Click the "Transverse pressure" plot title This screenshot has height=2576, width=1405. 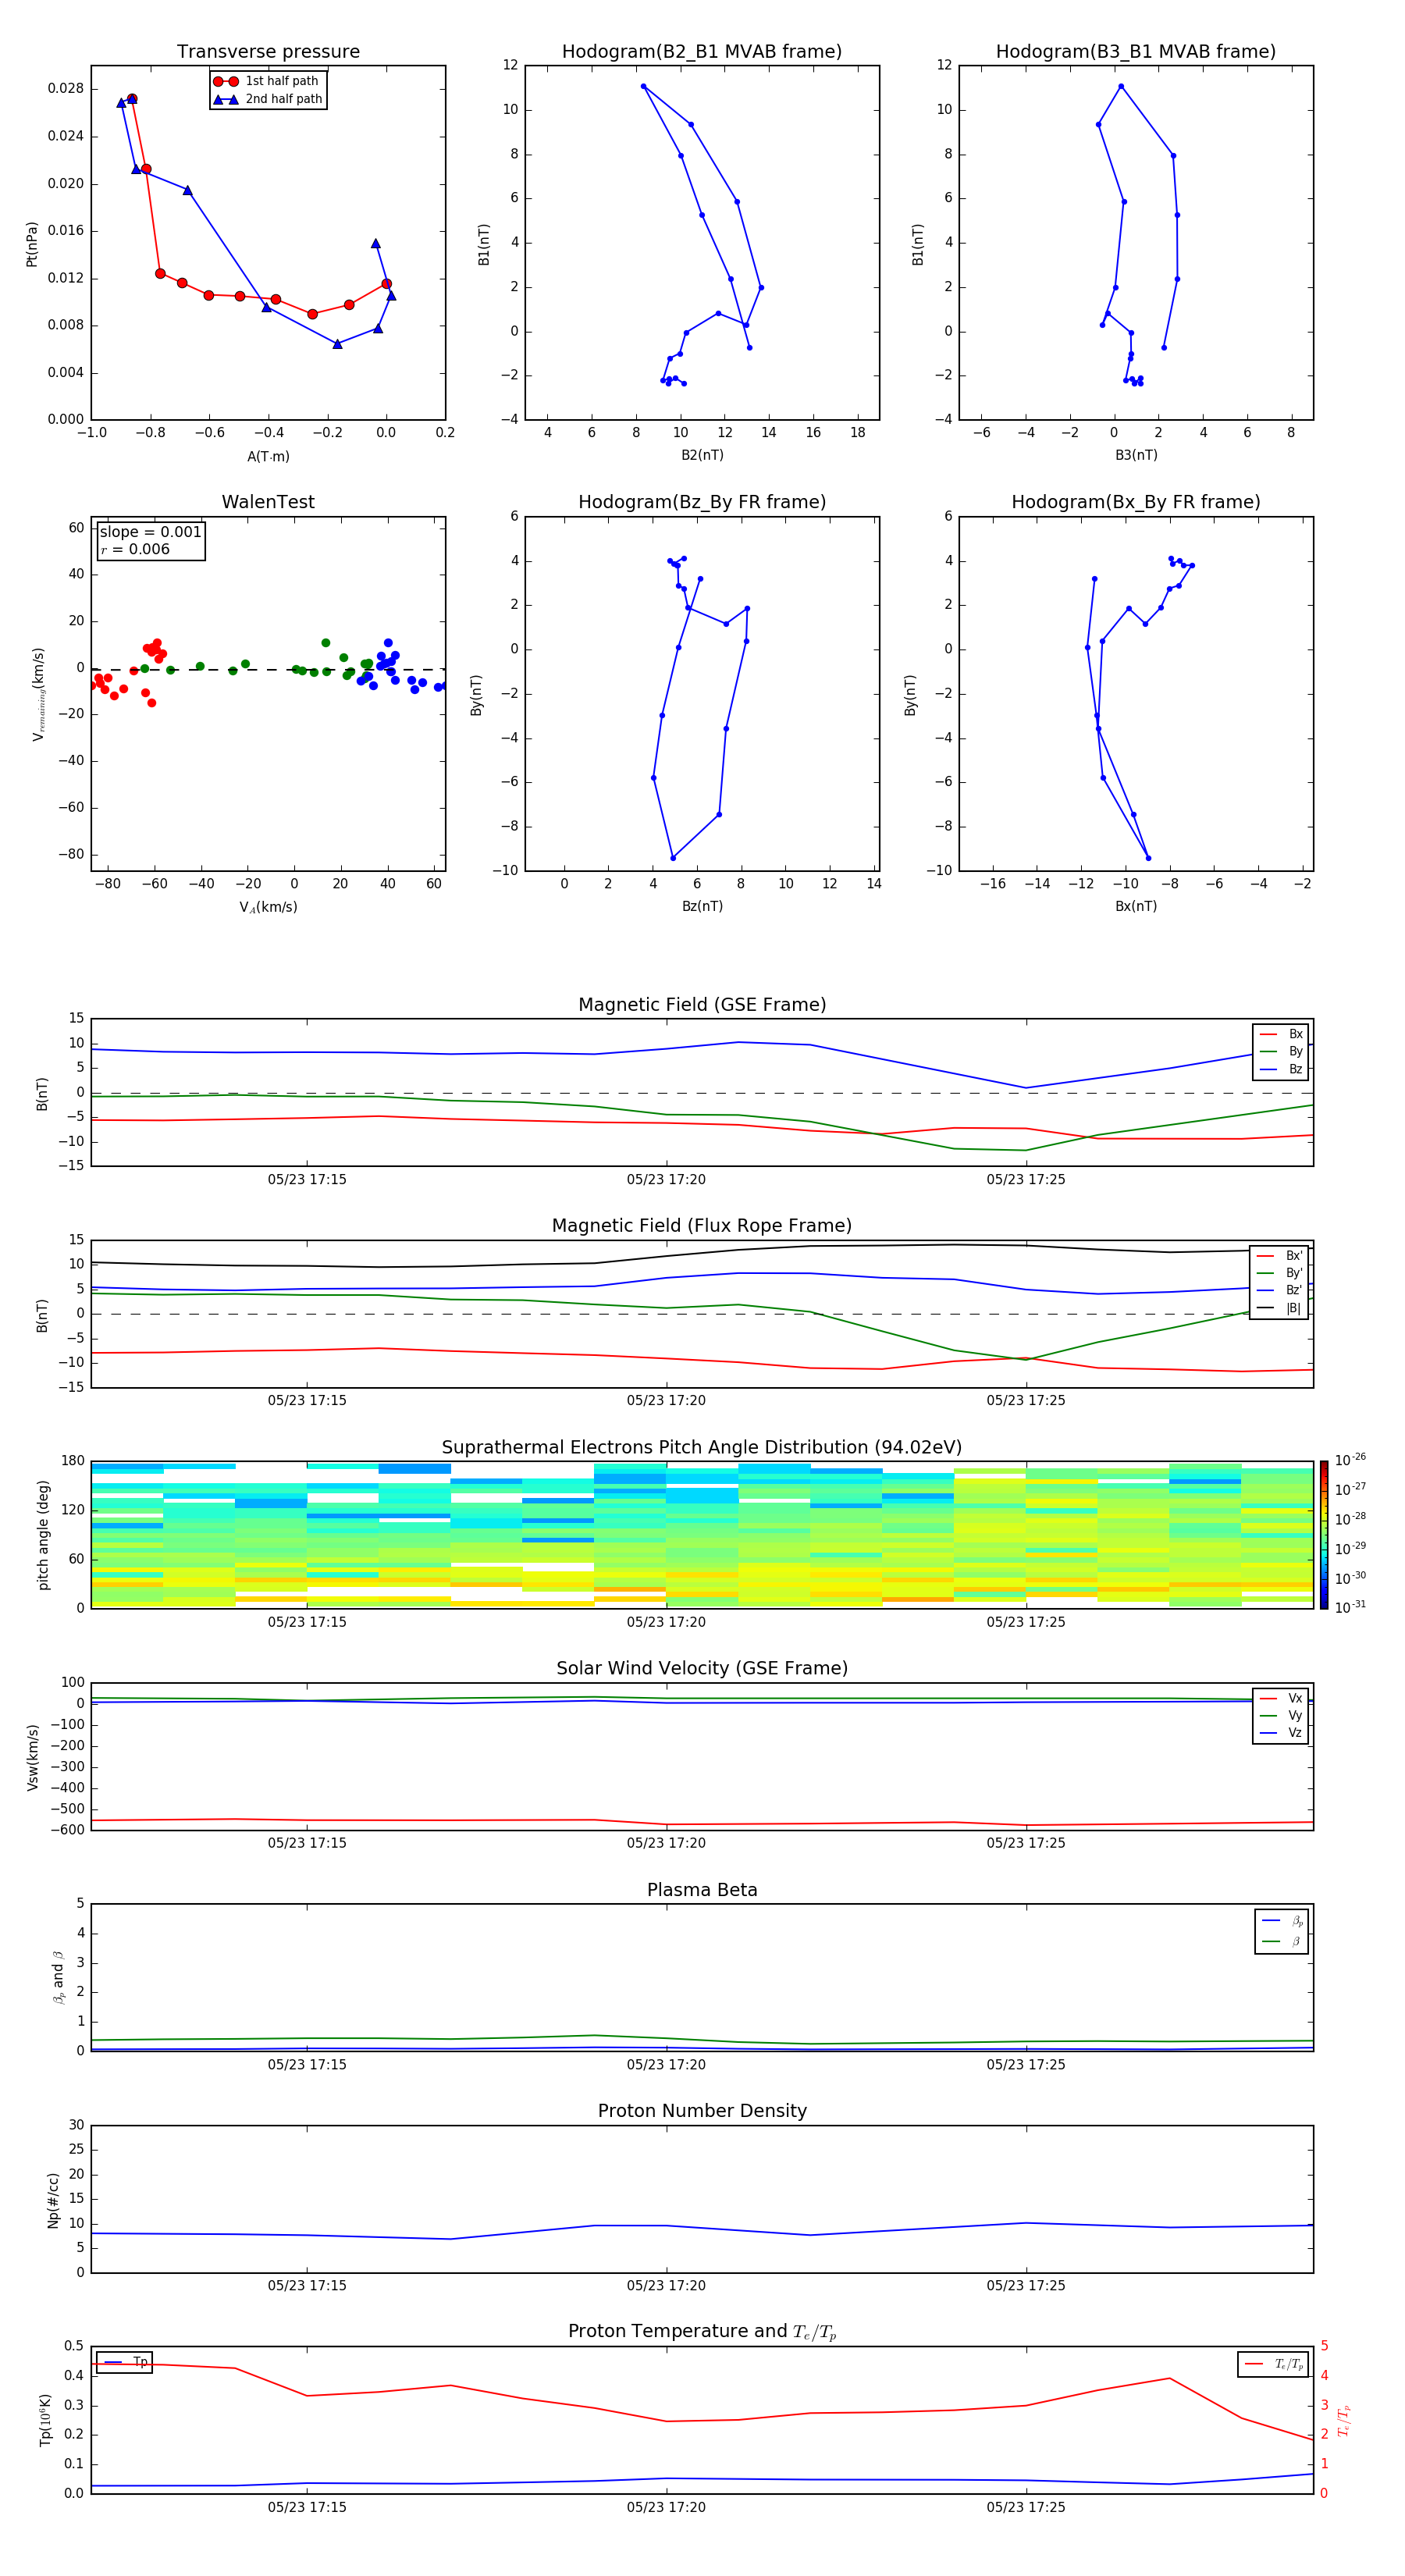tap(268, 52)
